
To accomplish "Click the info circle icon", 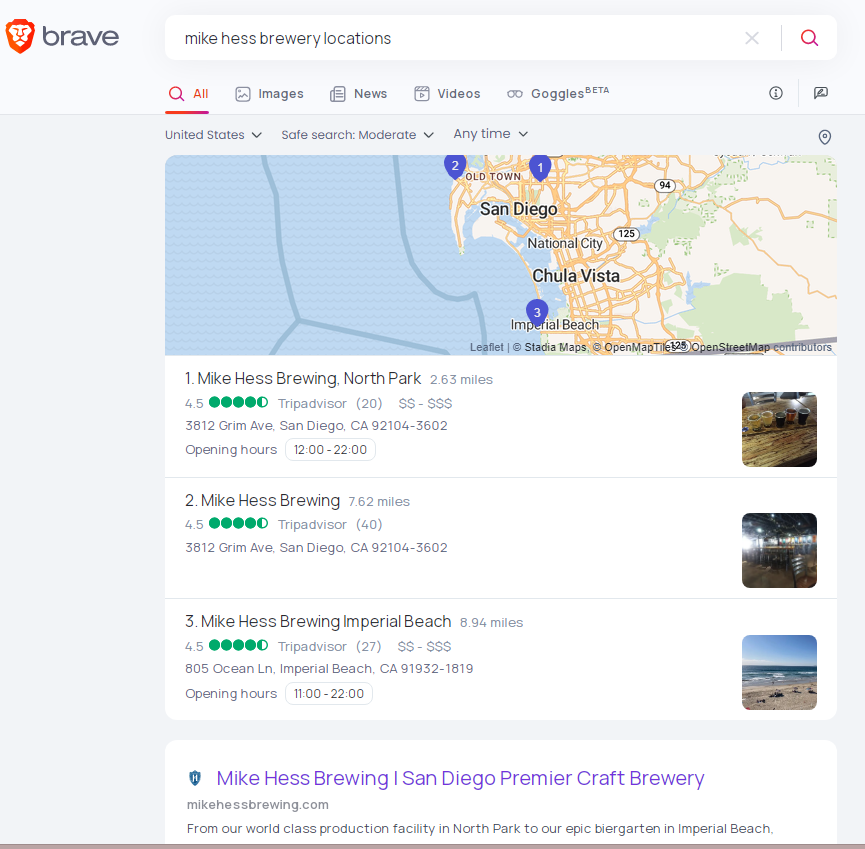I will pos(776,93).
